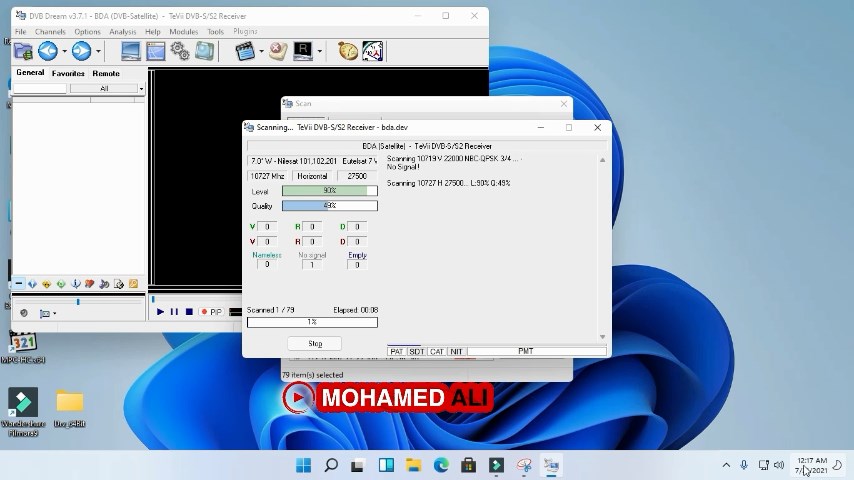Expand the back arrow history dropdown
Viewport: 854px width, 480px height.
[x=64, y=52]
